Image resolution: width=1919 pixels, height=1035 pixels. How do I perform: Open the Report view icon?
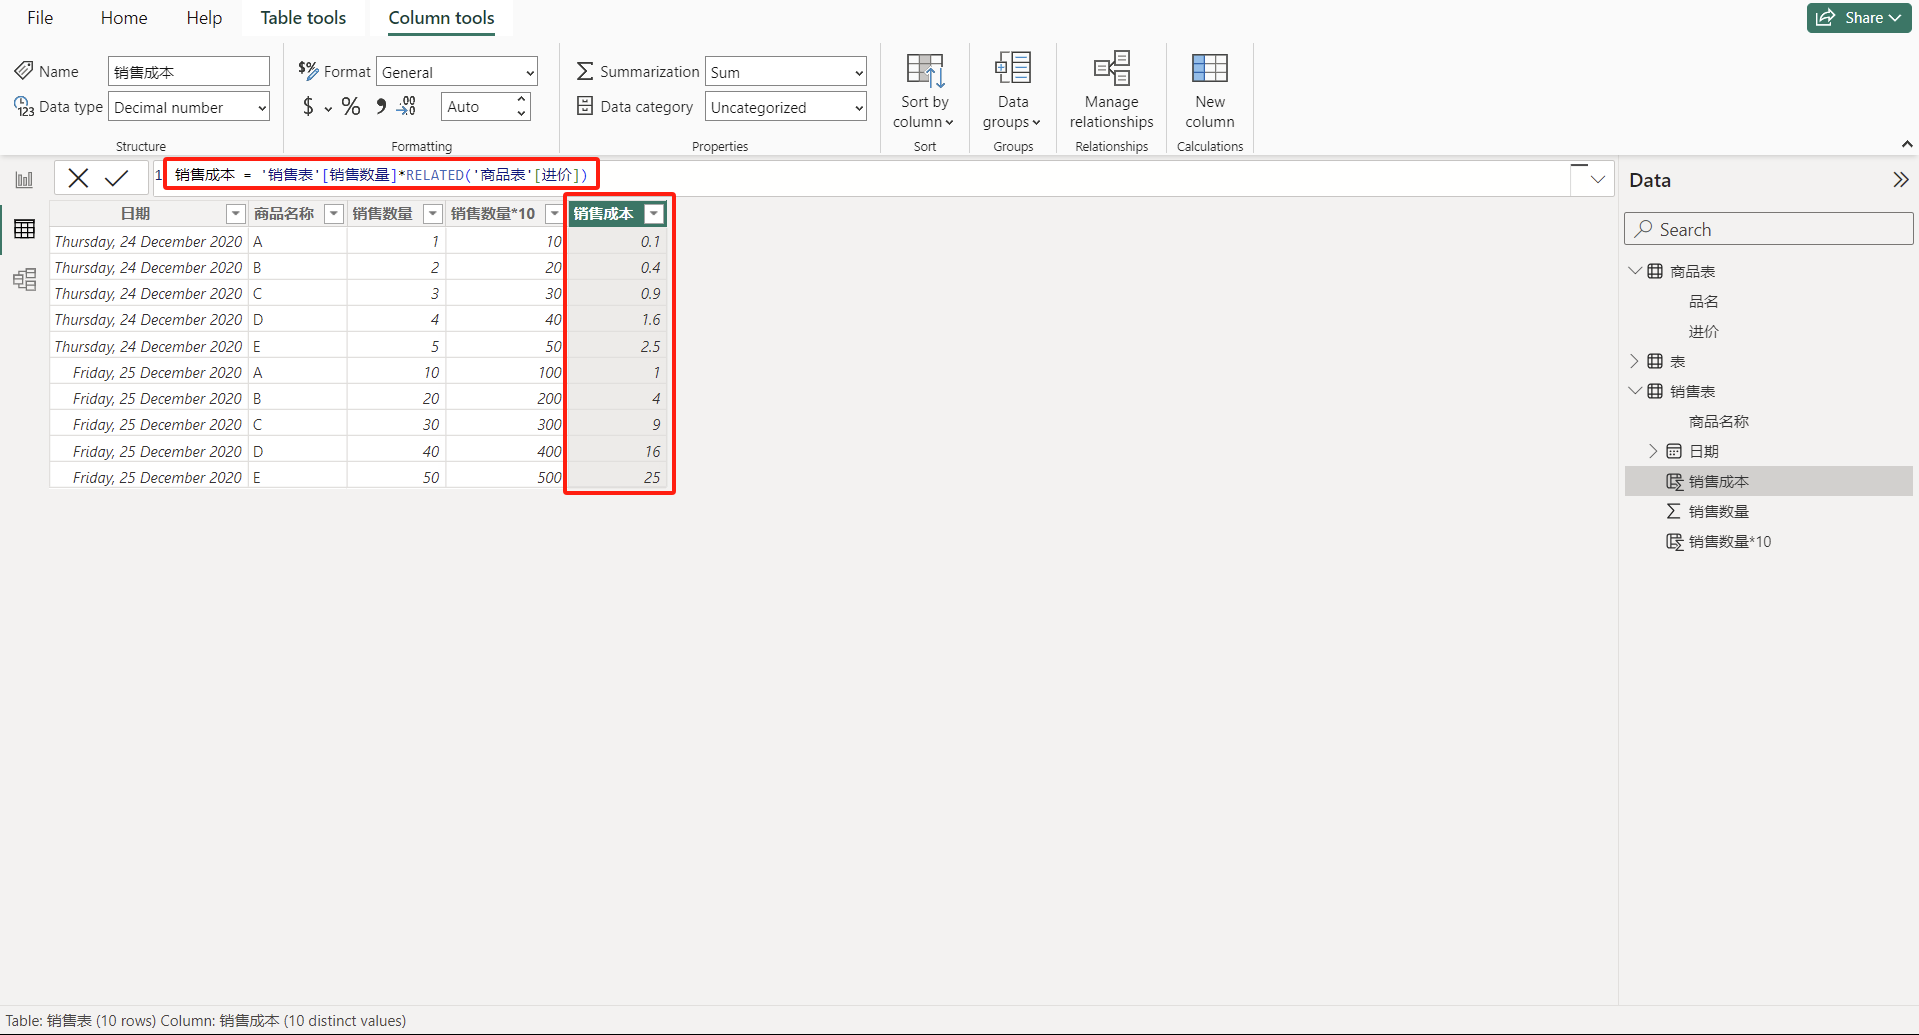tap(24, 180)
